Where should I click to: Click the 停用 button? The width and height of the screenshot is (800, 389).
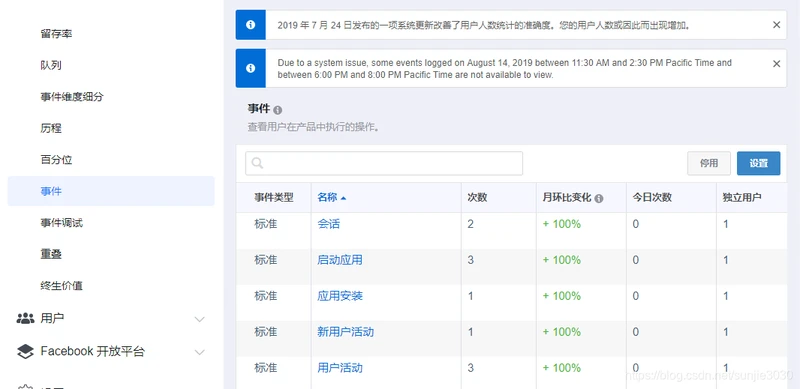[709, 163]
